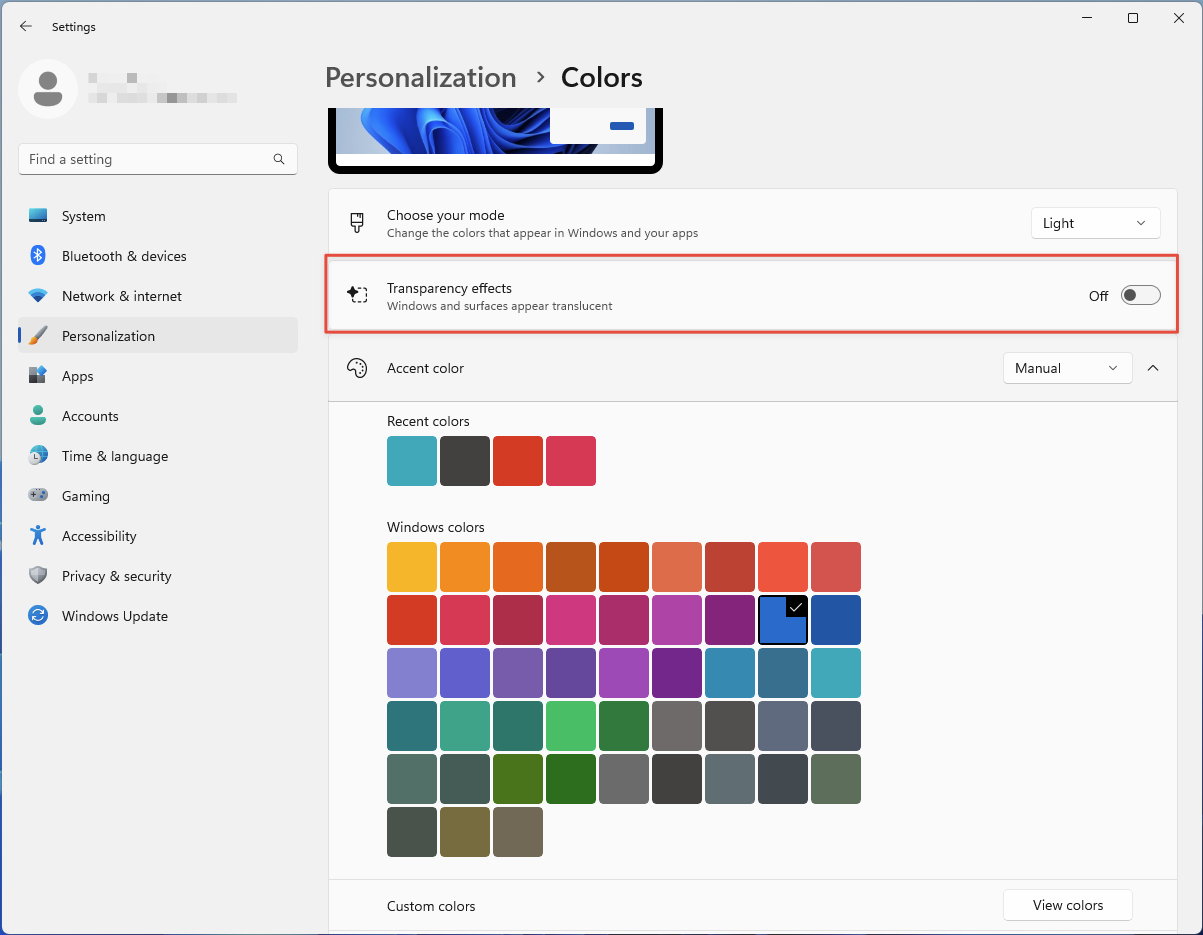The height and width of the screenshot is (935, 1203).
Task: Open Privacy & security page
Action: pyautogui.click(x=158, y=576)
